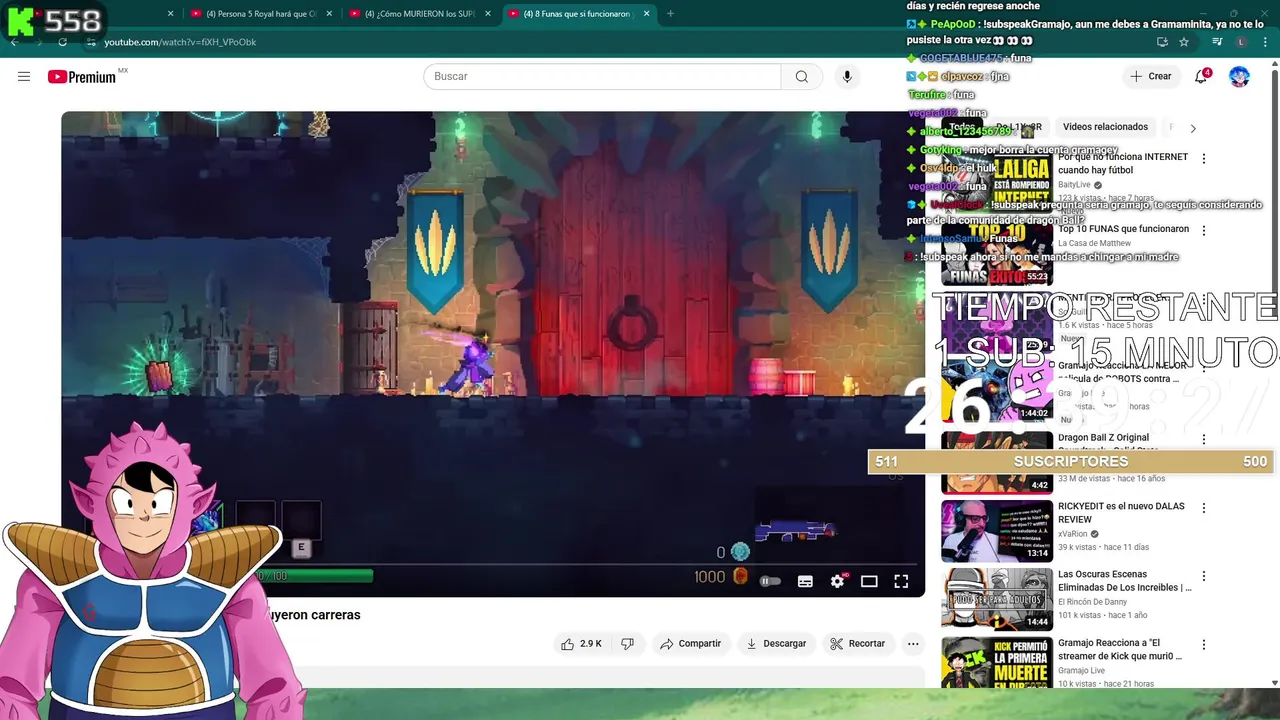The image size is (1280, 720).
Task: Close the '¿Cómo MURIERON' tab
Action: pos(488,14)
